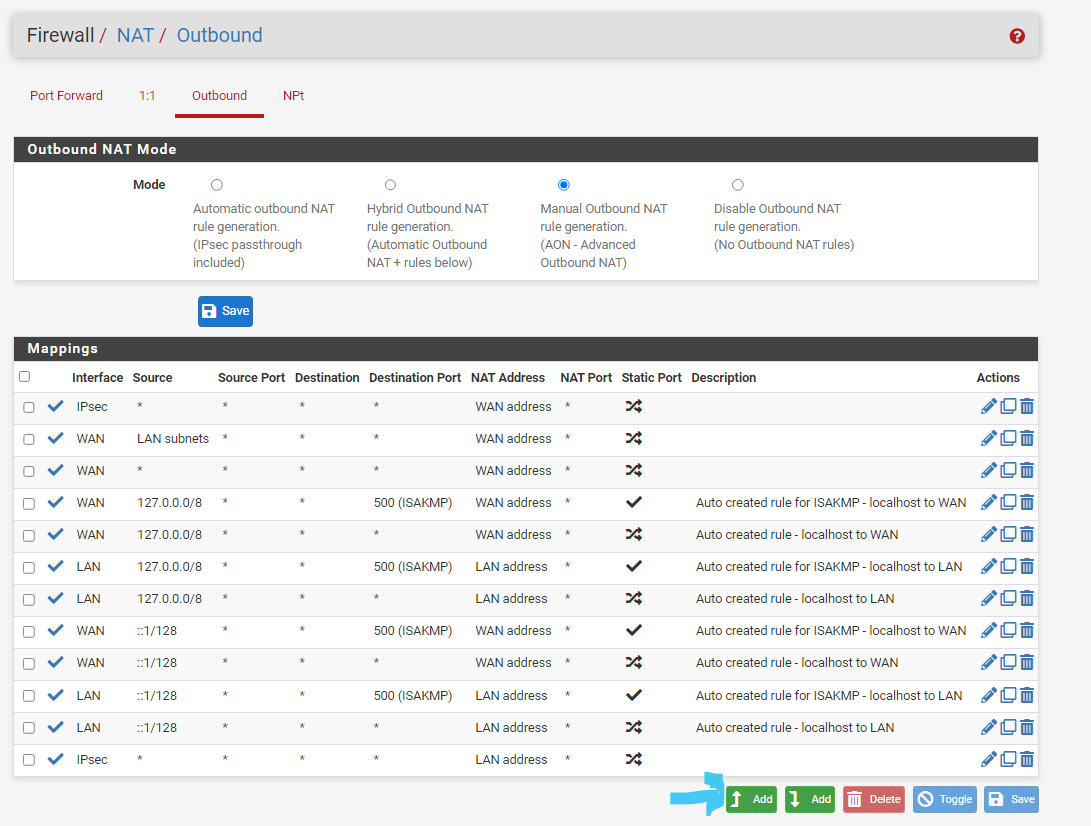Add a rule to top of list
Image resolution: width=1091 pixels, height=826 pixels.
click(x=751, y=799)
